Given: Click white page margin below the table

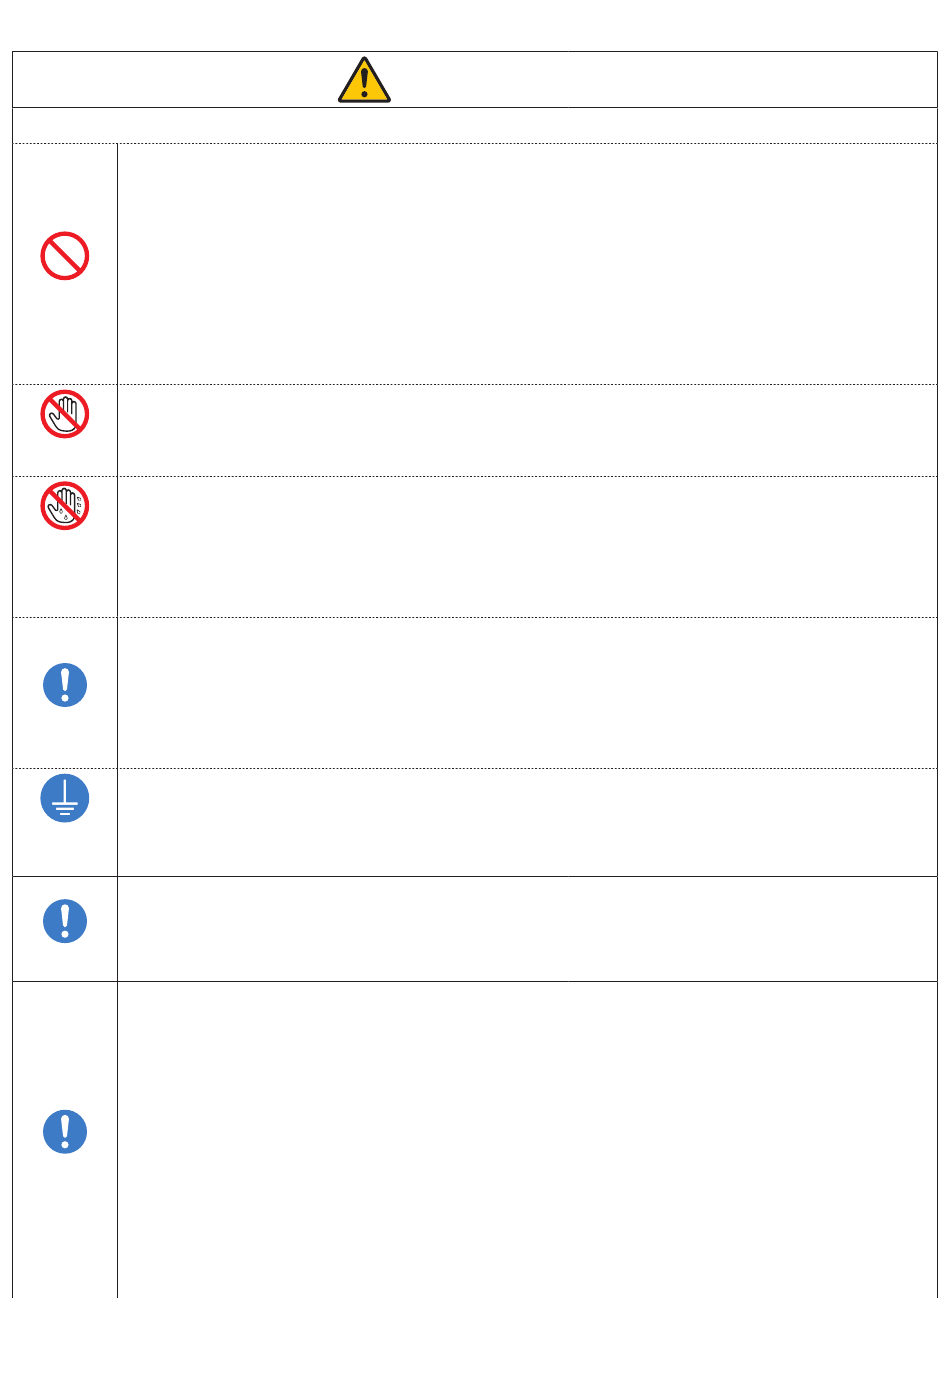Looking at the screenshot, I should [x=475, y=1348].
